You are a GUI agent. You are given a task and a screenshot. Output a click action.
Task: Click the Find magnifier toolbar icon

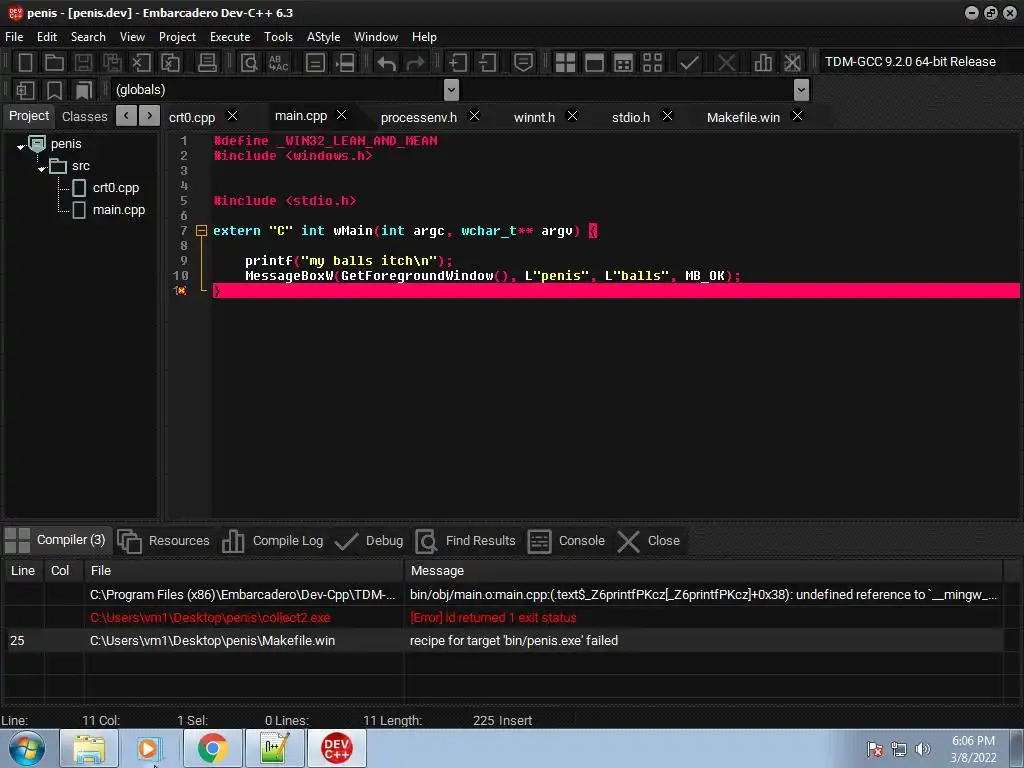point(249,63)
